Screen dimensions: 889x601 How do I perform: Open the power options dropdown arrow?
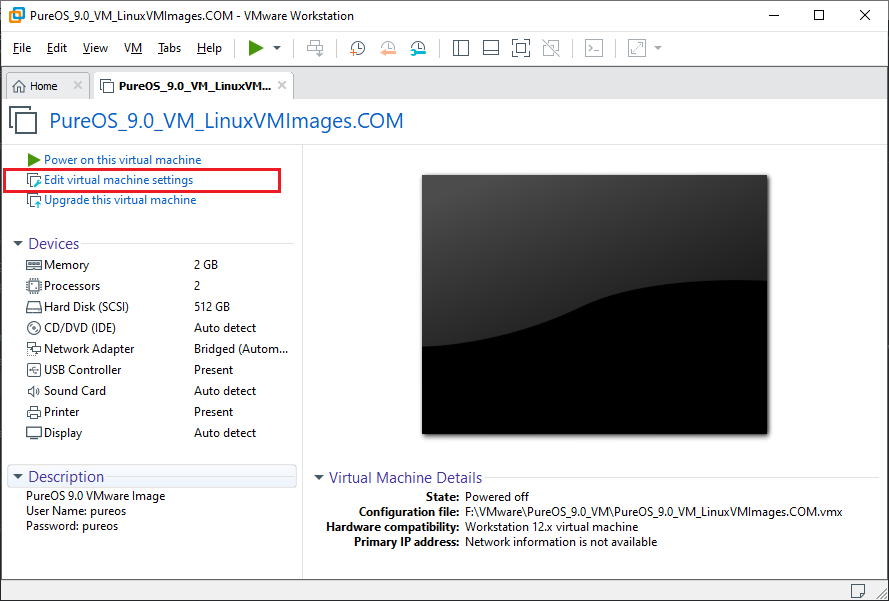tap(277, 48)
